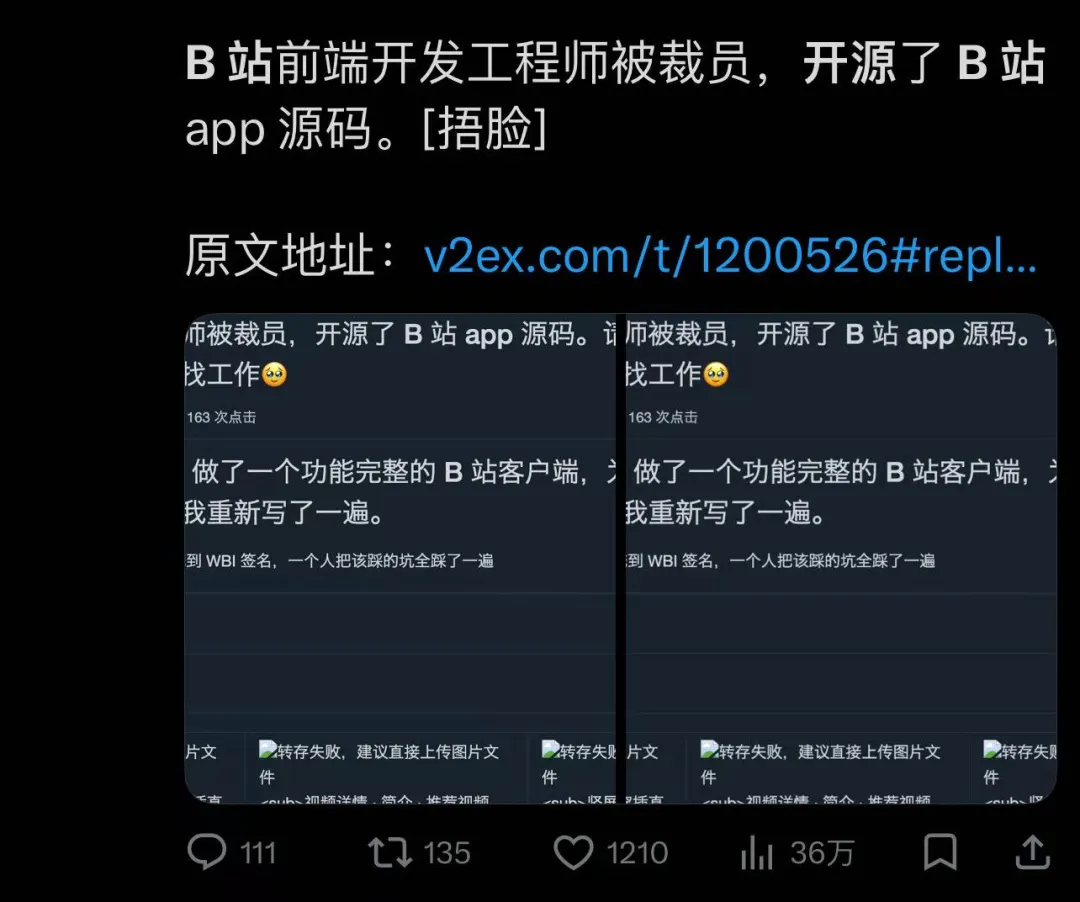Open the v2ex.com/t/1200526 link
Image resolution: width=1080 pixels, height=902 pixels.
pos(730,256)
